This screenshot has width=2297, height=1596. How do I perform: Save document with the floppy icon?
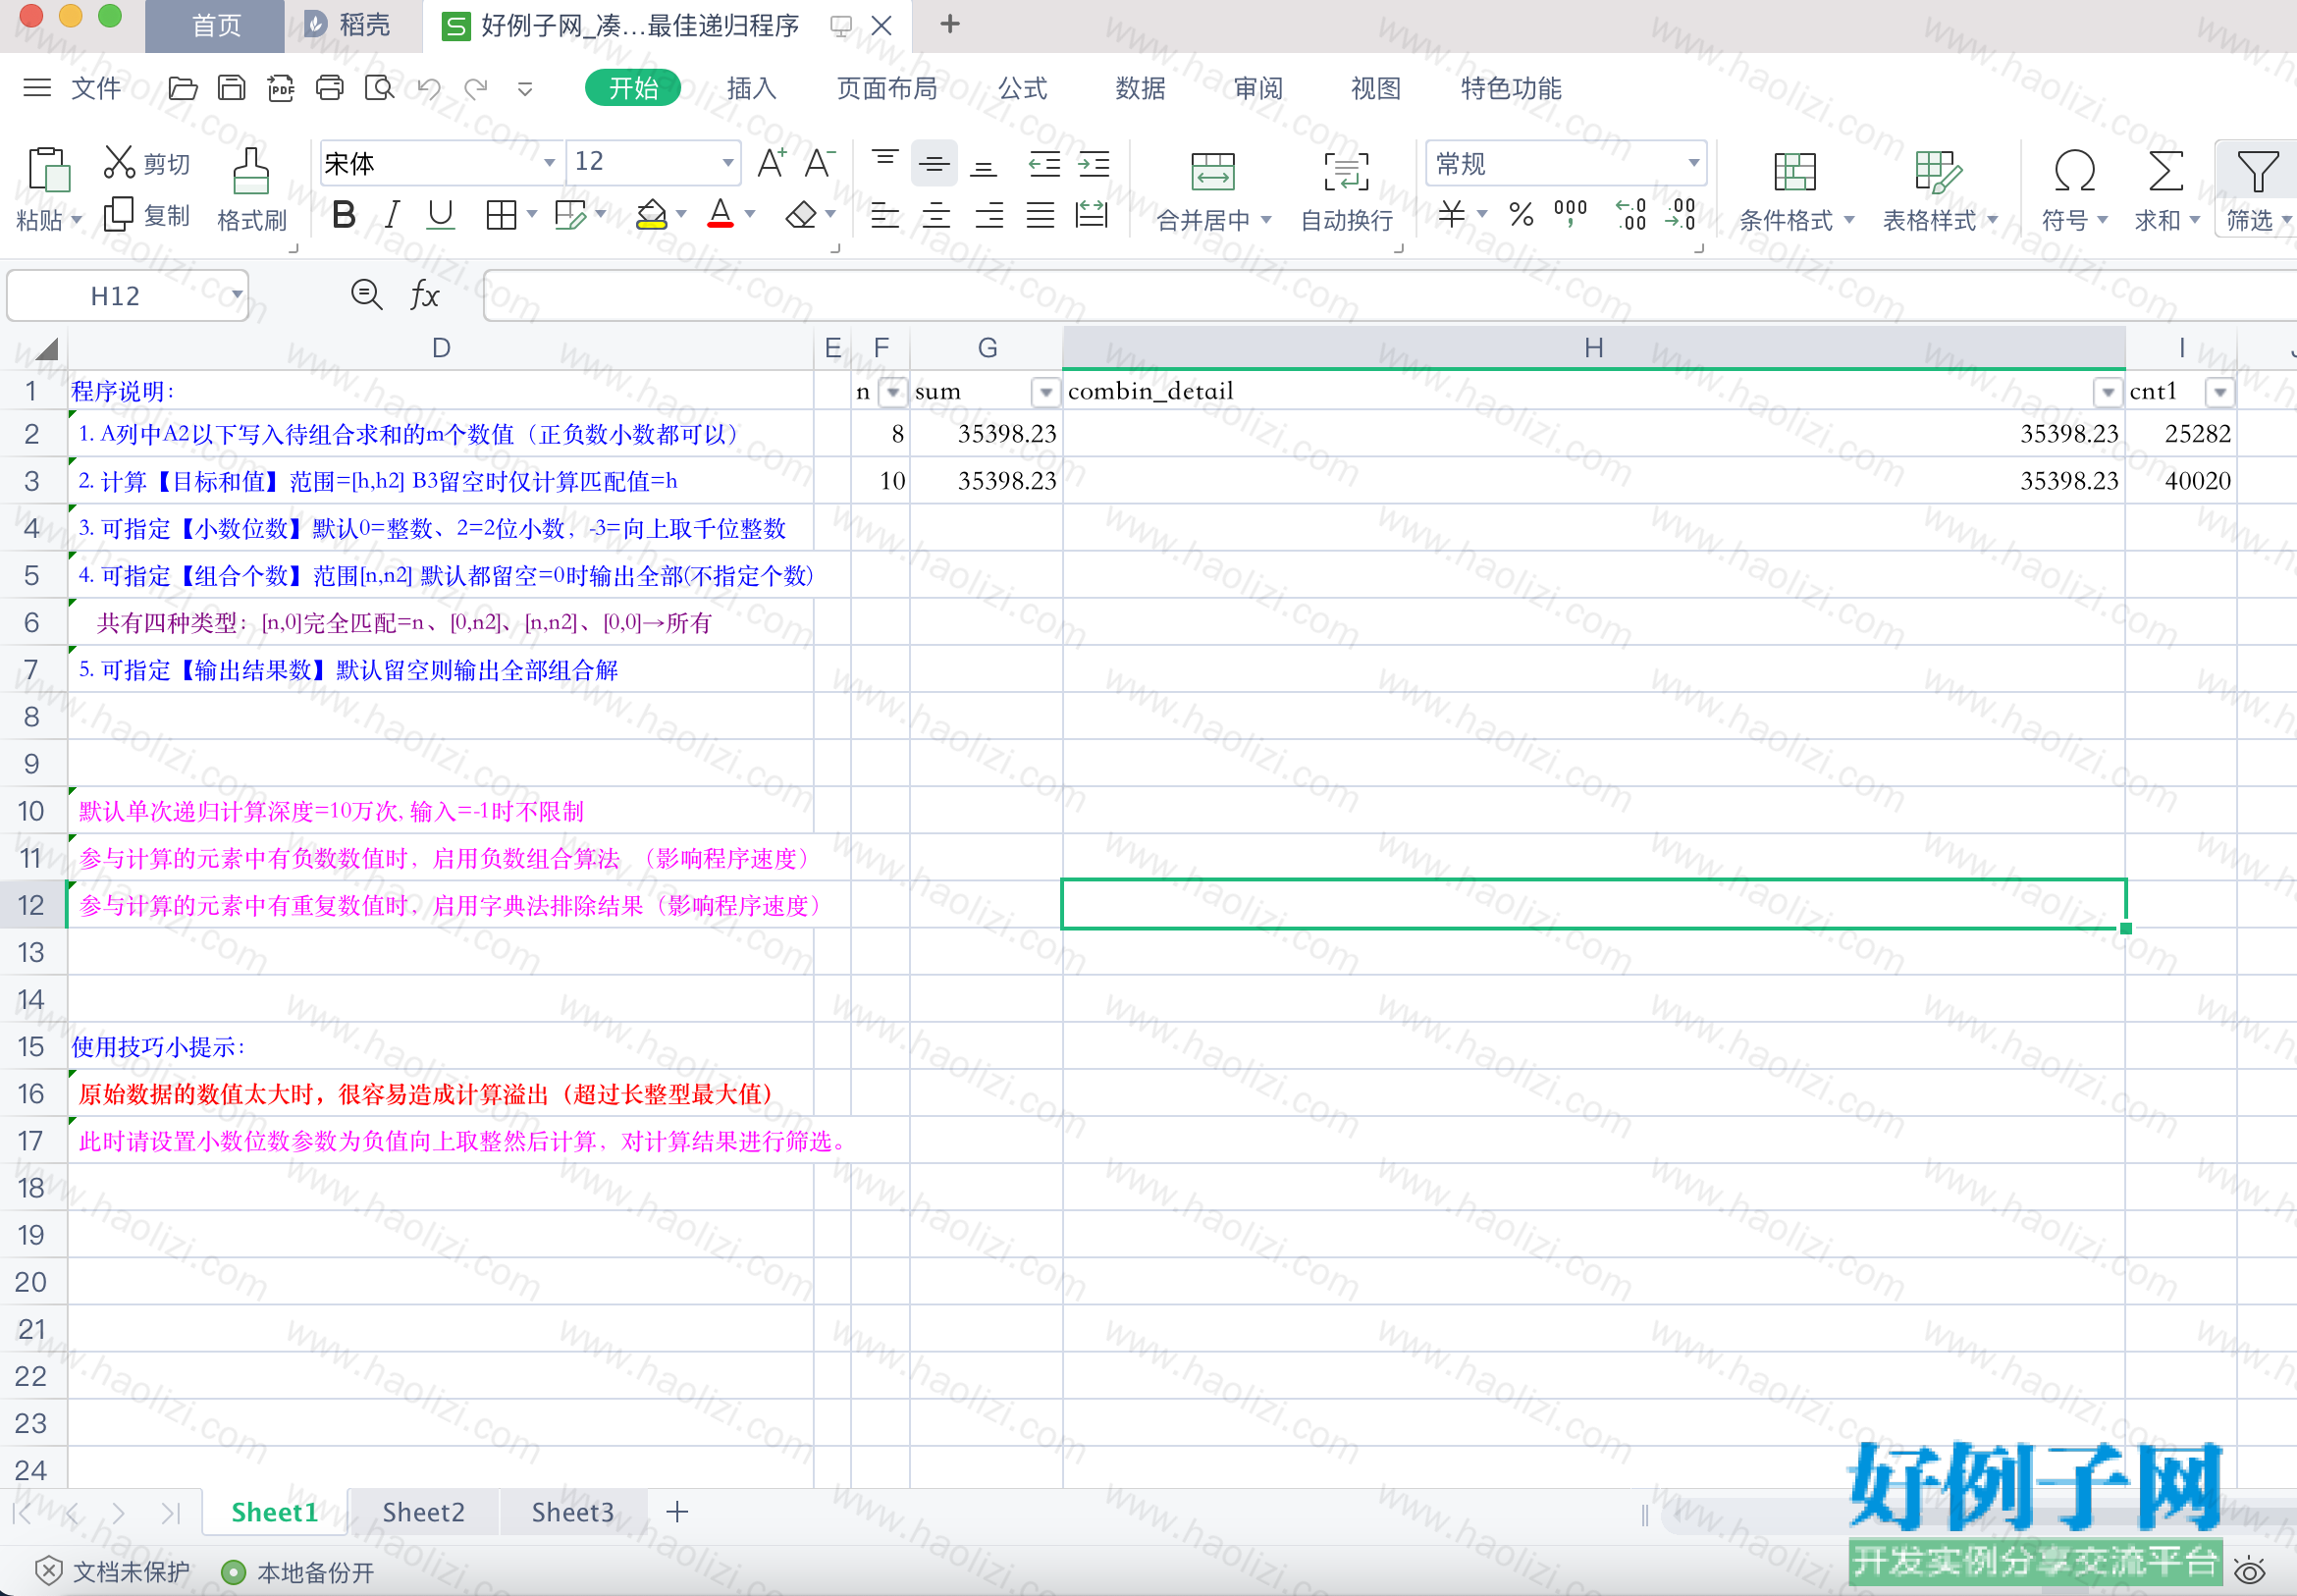click(x=231, y=88)
